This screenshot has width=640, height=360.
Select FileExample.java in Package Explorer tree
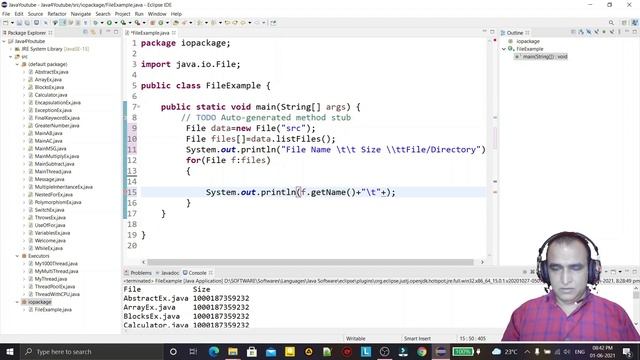point(53,309)
